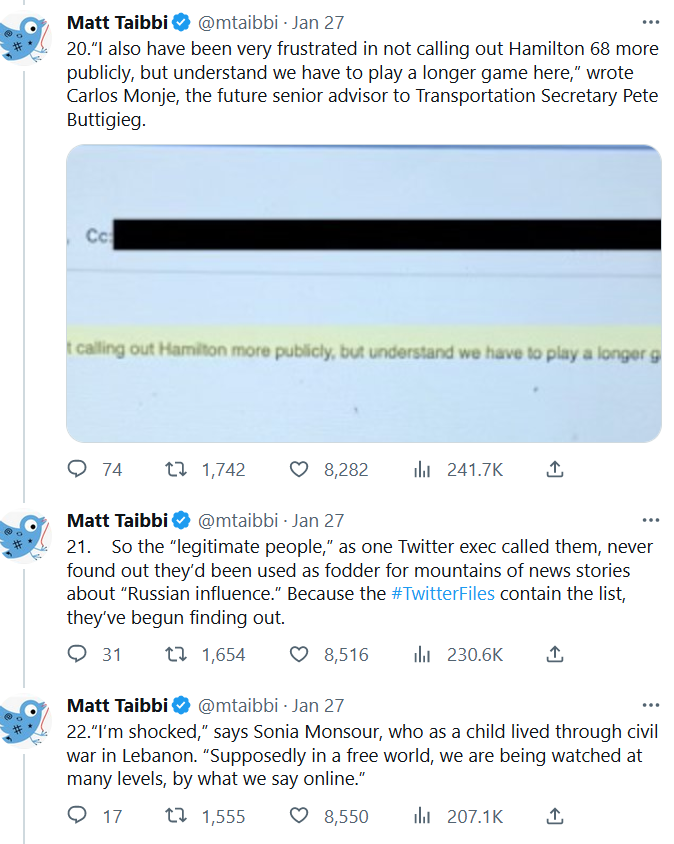This screenshot has width=674, height=844.
Task: Reply to tweet 20 about Hamilton 68
Action: pos(78,469)
